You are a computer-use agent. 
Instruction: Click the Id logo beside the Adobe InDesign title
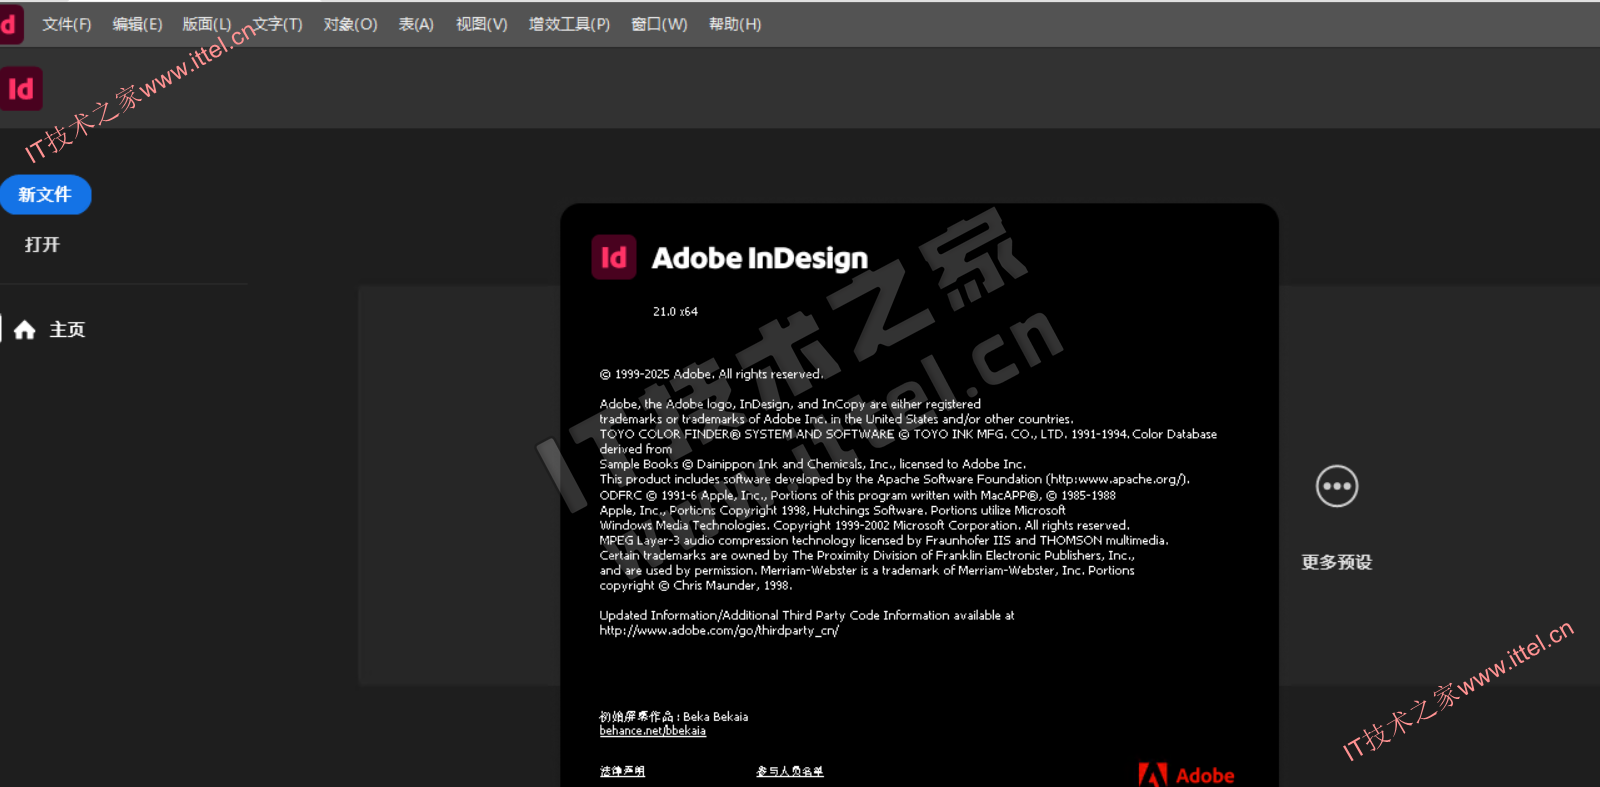point(613,258)
